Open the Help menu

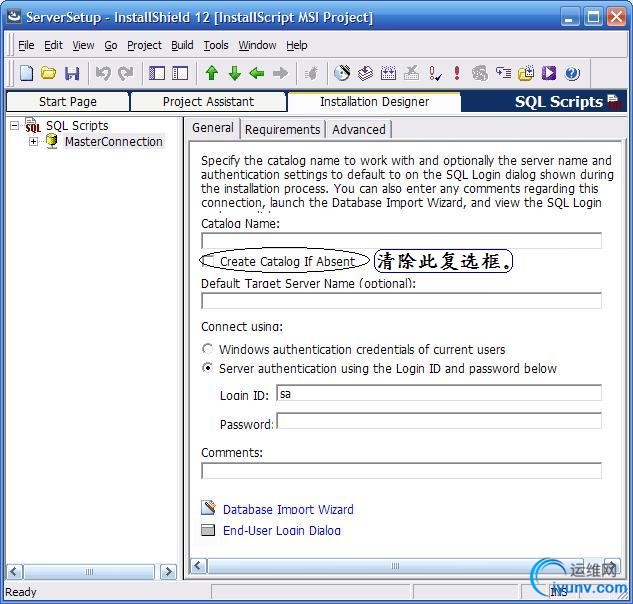pyautogui.click(x=297, y=45)
